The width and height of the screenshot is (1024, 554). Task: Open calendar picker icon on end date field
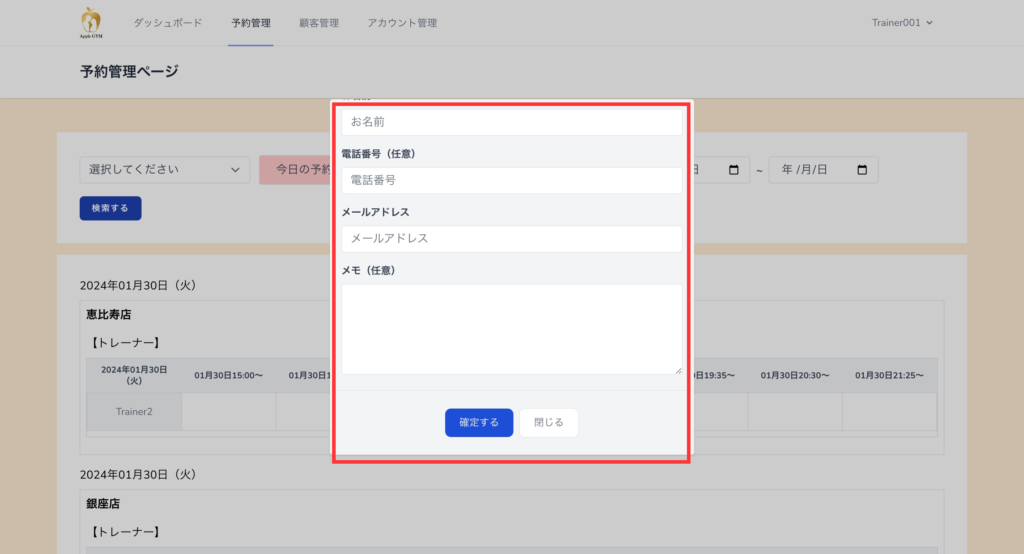coord(862,170)
